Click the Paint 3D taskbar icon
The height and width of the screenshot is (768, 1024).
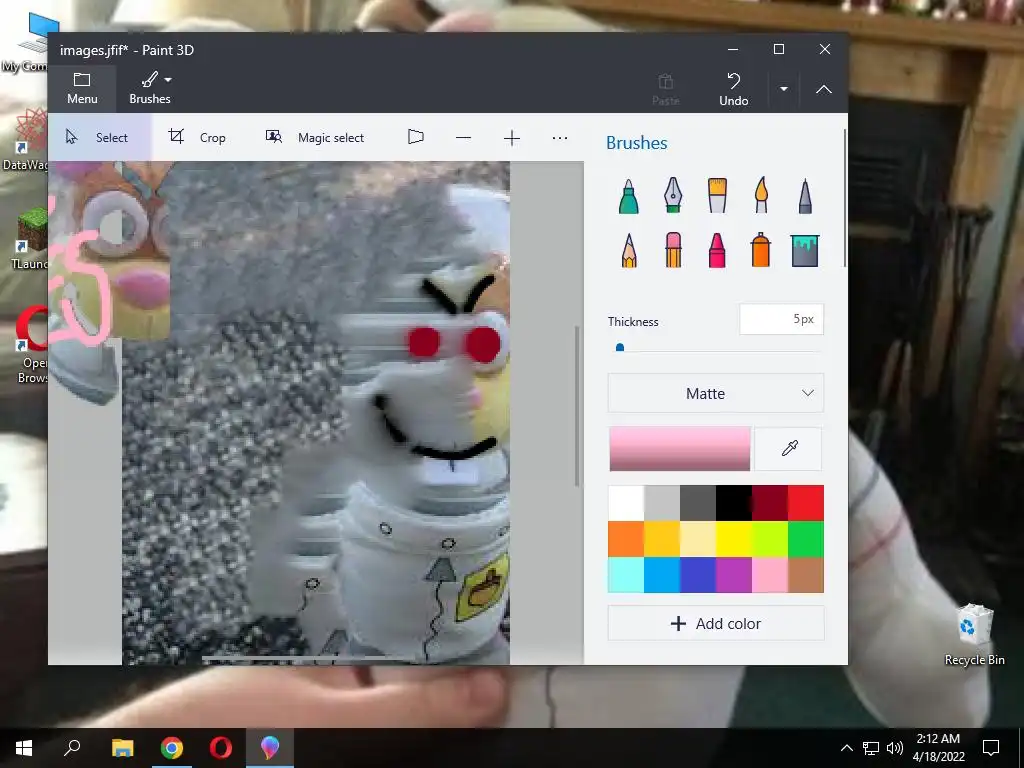click(270, 748)
